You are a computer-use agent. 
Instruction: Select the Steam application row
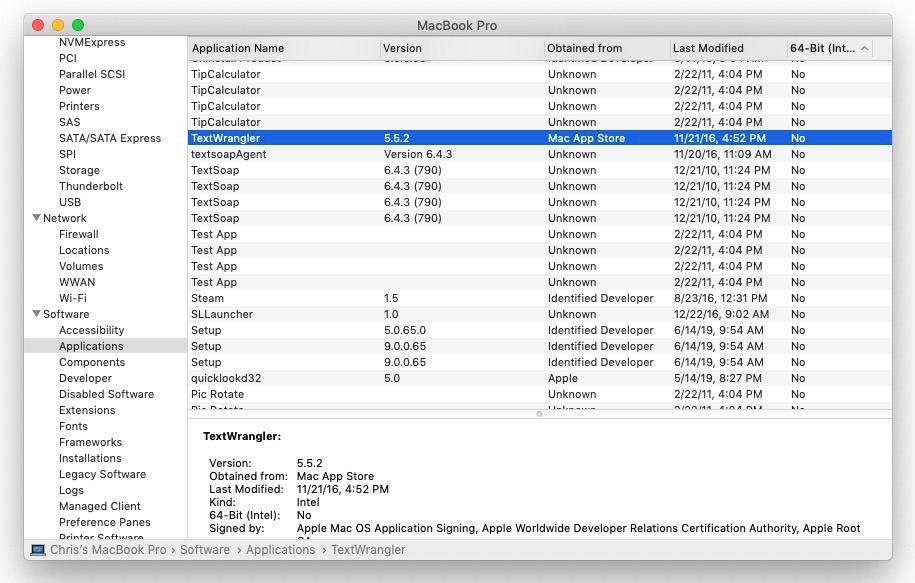pos(208,298)
